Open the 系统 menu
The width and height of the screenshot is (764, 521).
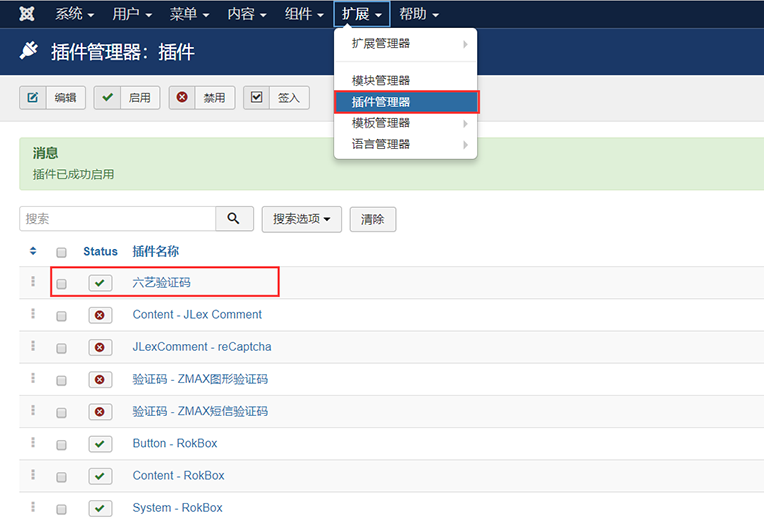point(75,14)
